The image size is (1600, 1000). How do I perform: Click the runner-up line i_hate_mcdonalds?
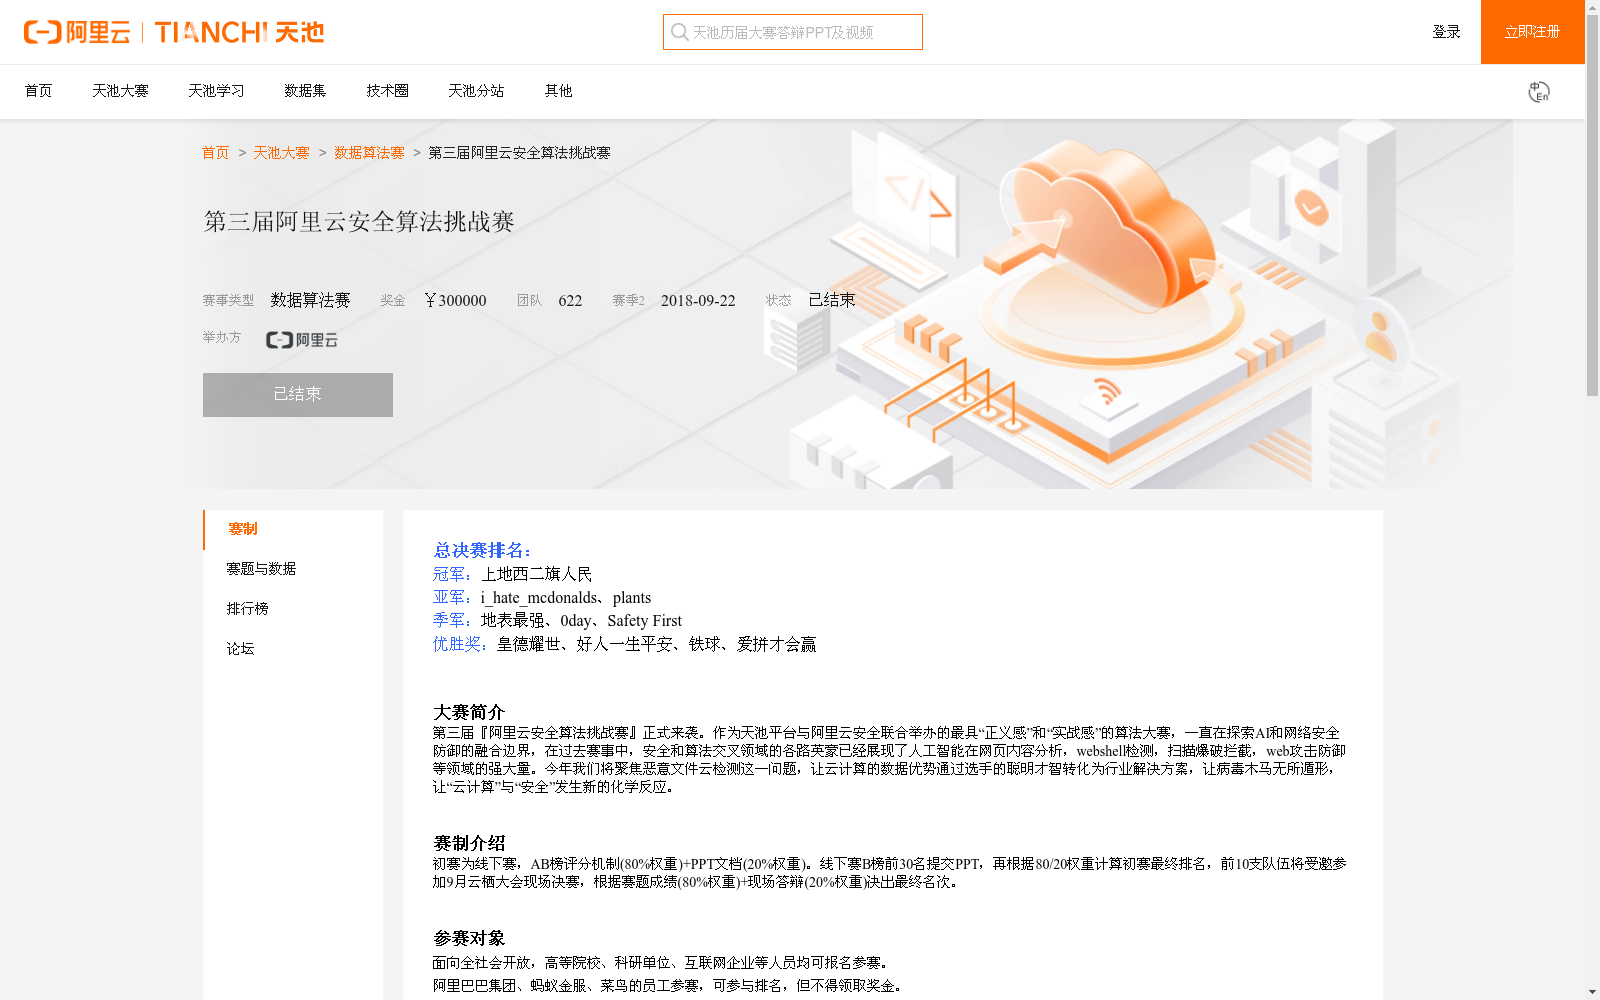coord(542,597)
